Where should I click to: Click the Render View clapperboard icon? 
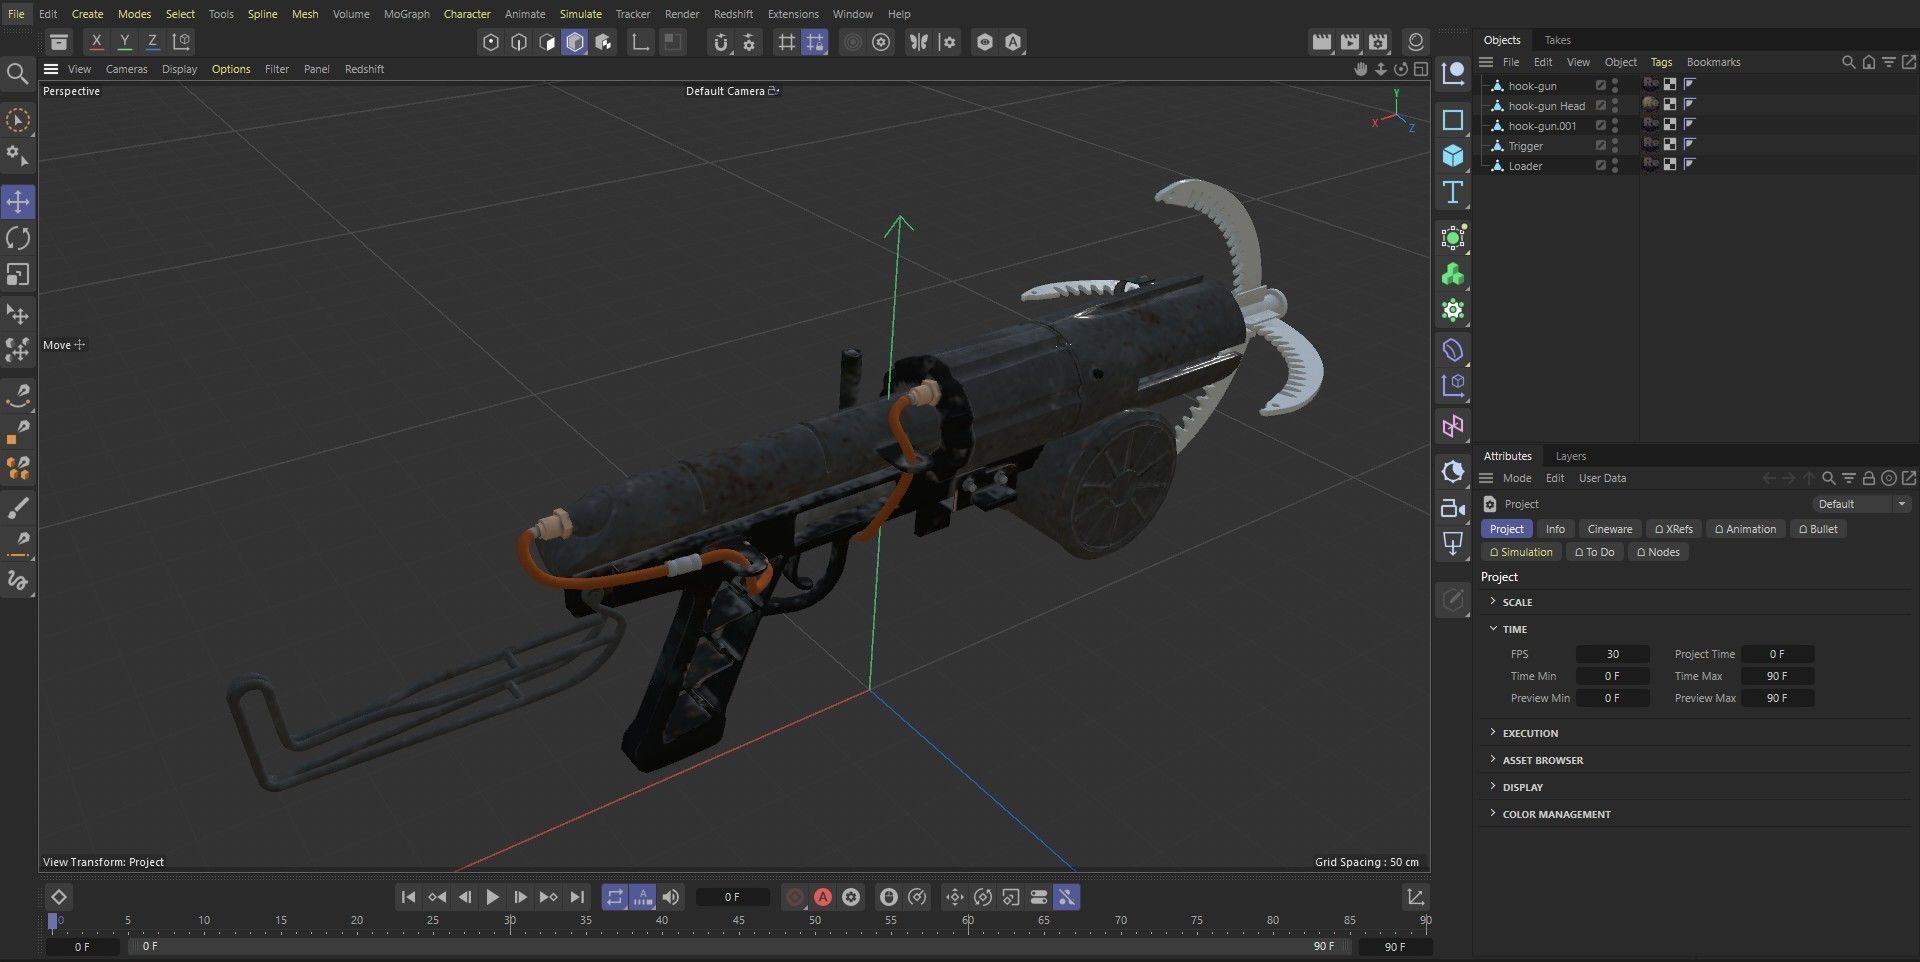click(1322, 42)
